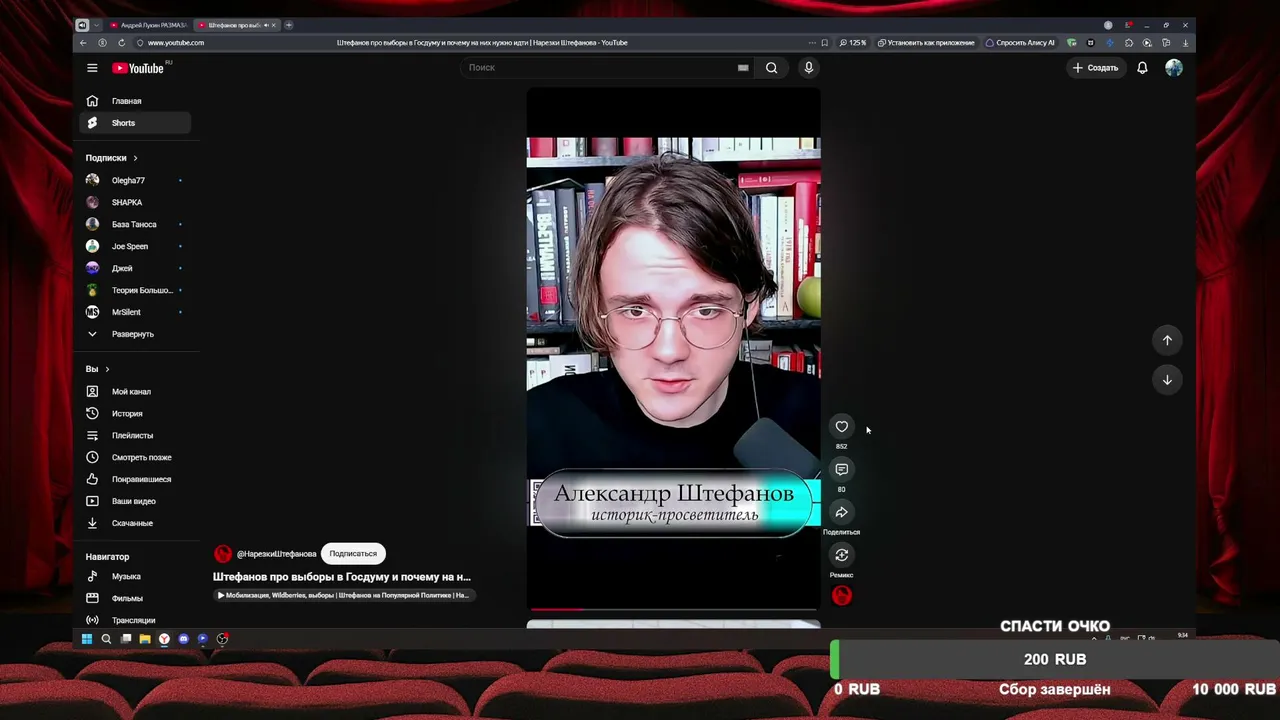Screen dimensions: 1280x720
Task: Click Установить как приложение
Action: [x=925, y=43]
